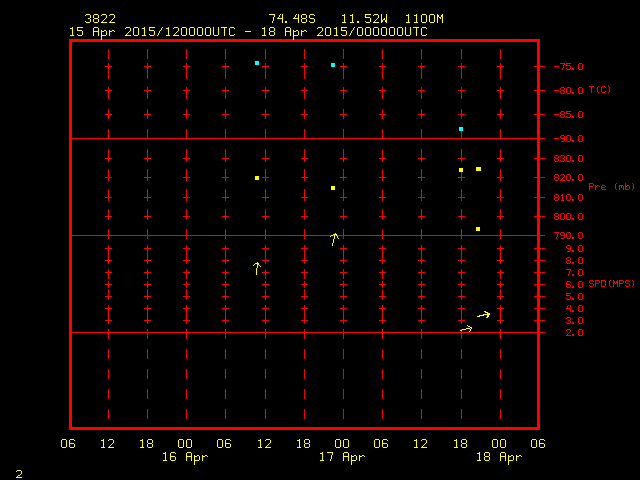
Task: Click the leftmost cyan temperature data point
Action: tap(257, 63)
